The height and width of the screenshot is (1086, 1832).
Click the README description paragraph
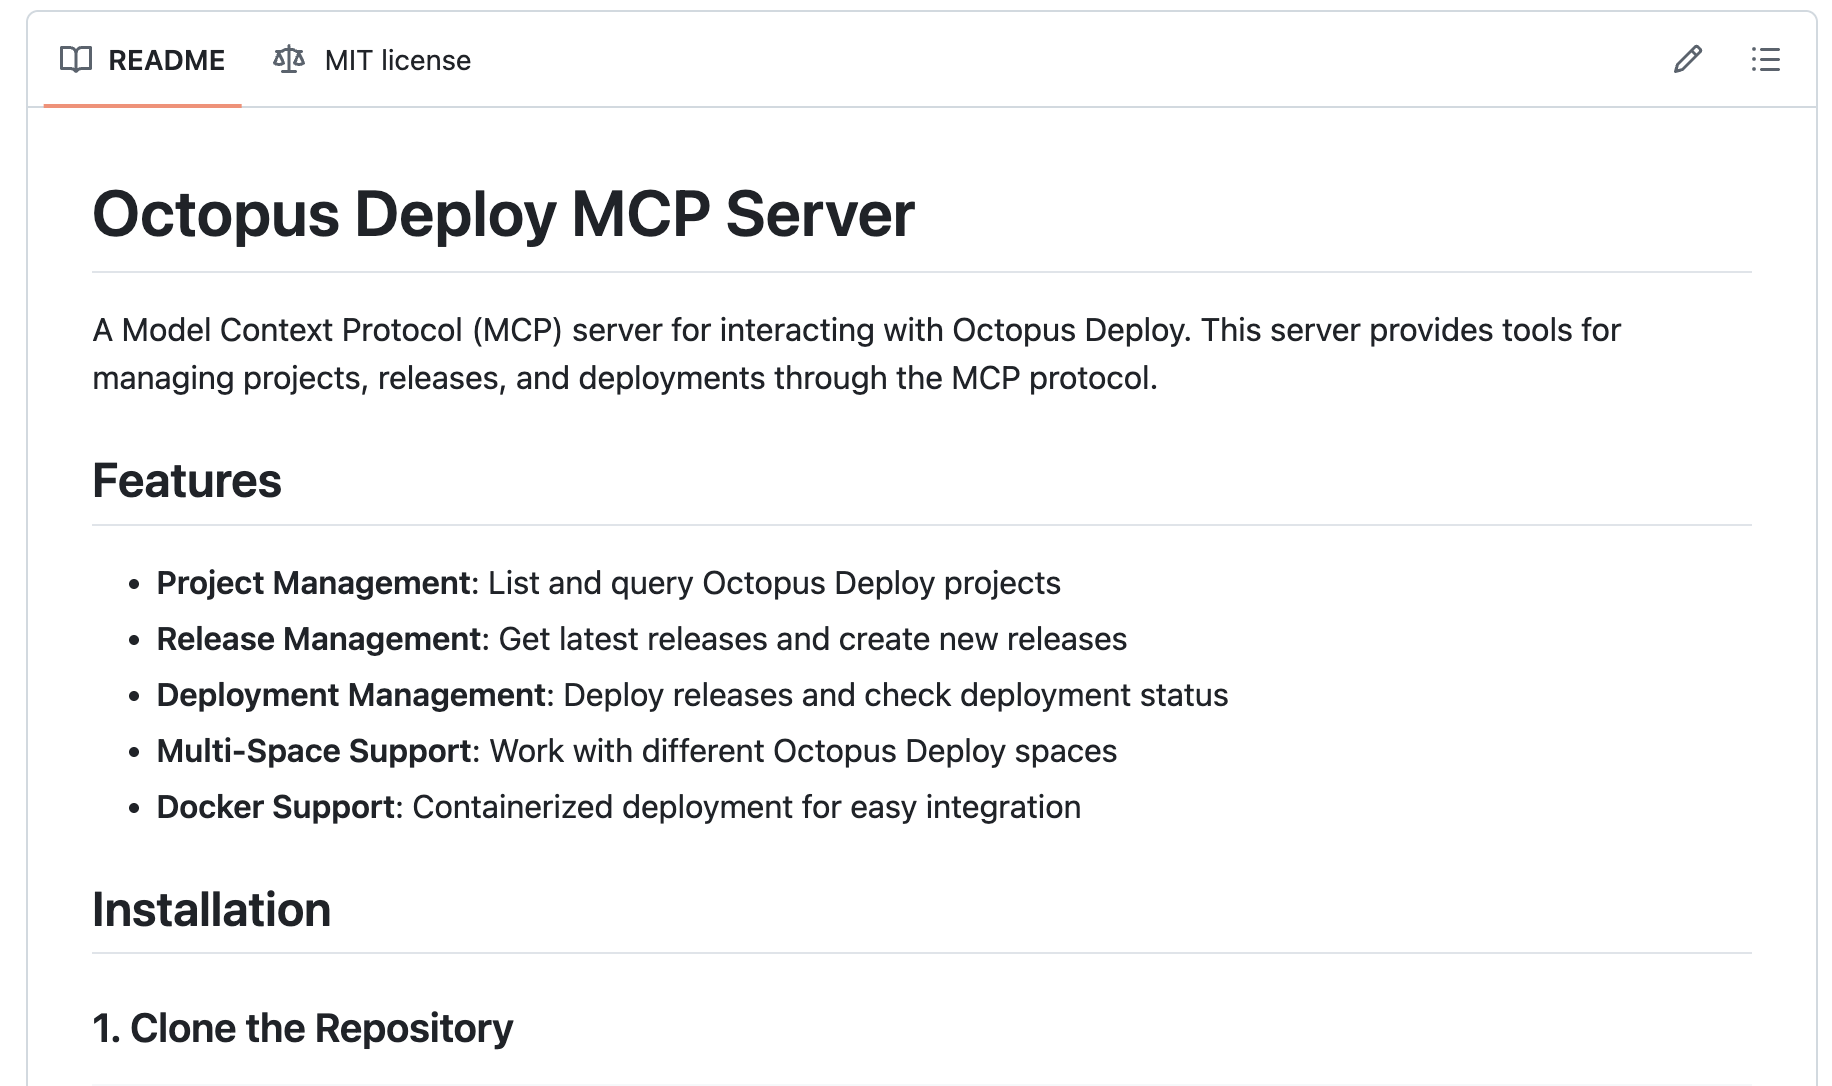coord(855,354)
